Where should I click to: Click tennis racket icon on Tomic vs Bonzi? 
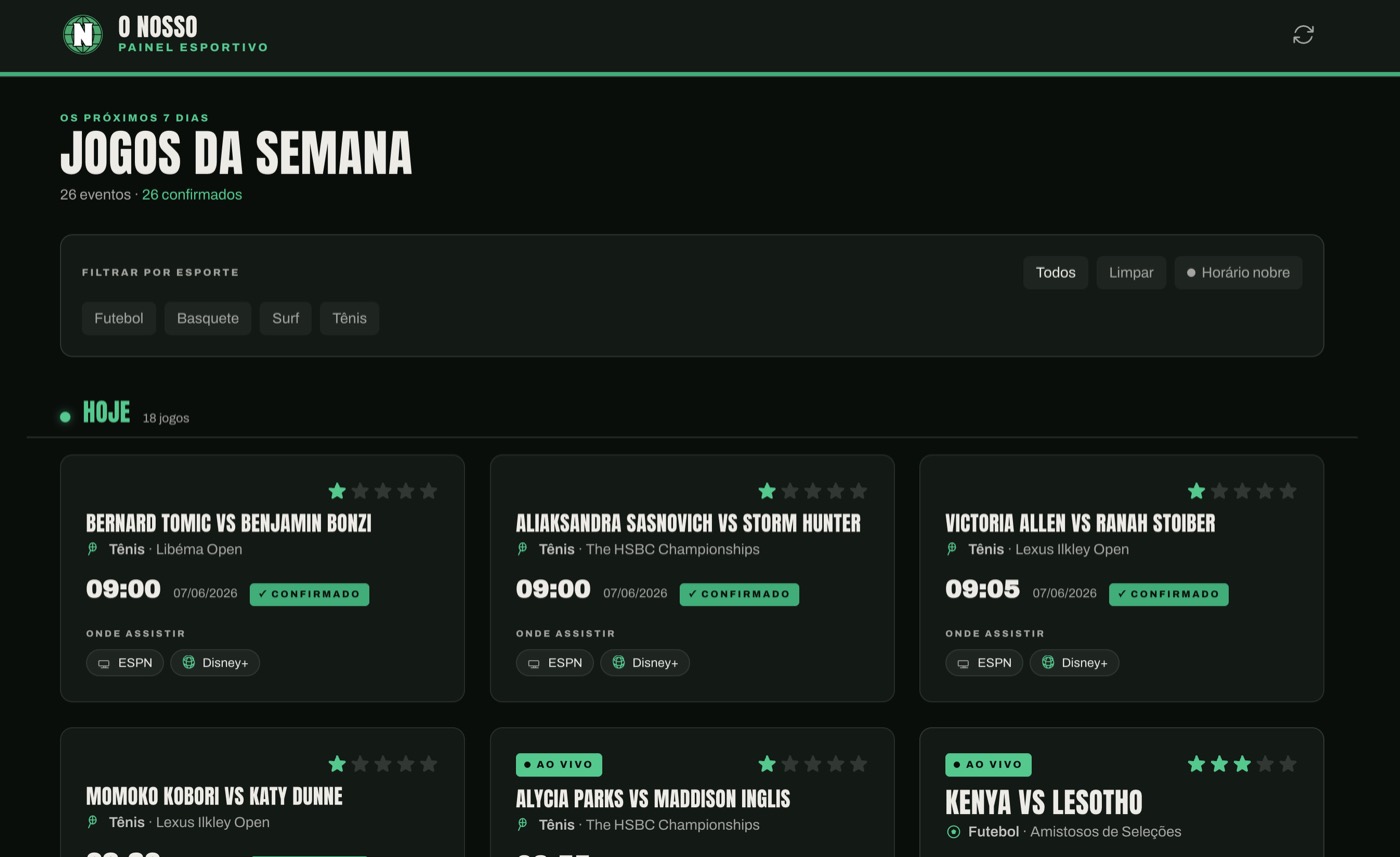(93, 549)
